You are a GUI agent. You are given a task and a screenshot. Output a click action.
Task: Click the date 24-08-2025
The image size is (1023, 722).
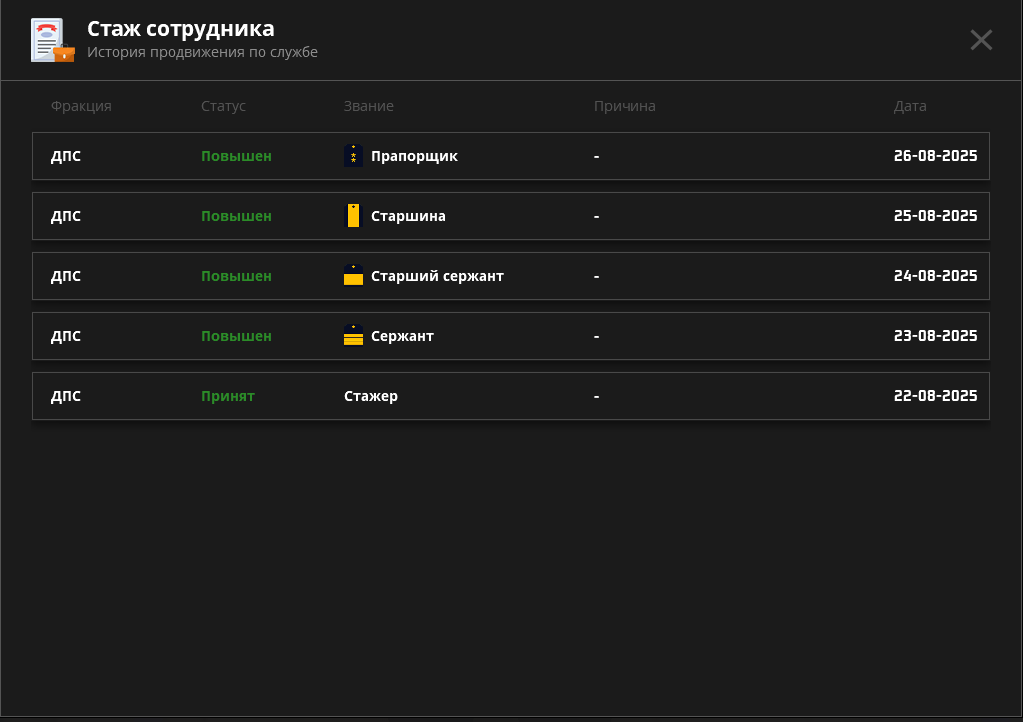coord(935,276)
